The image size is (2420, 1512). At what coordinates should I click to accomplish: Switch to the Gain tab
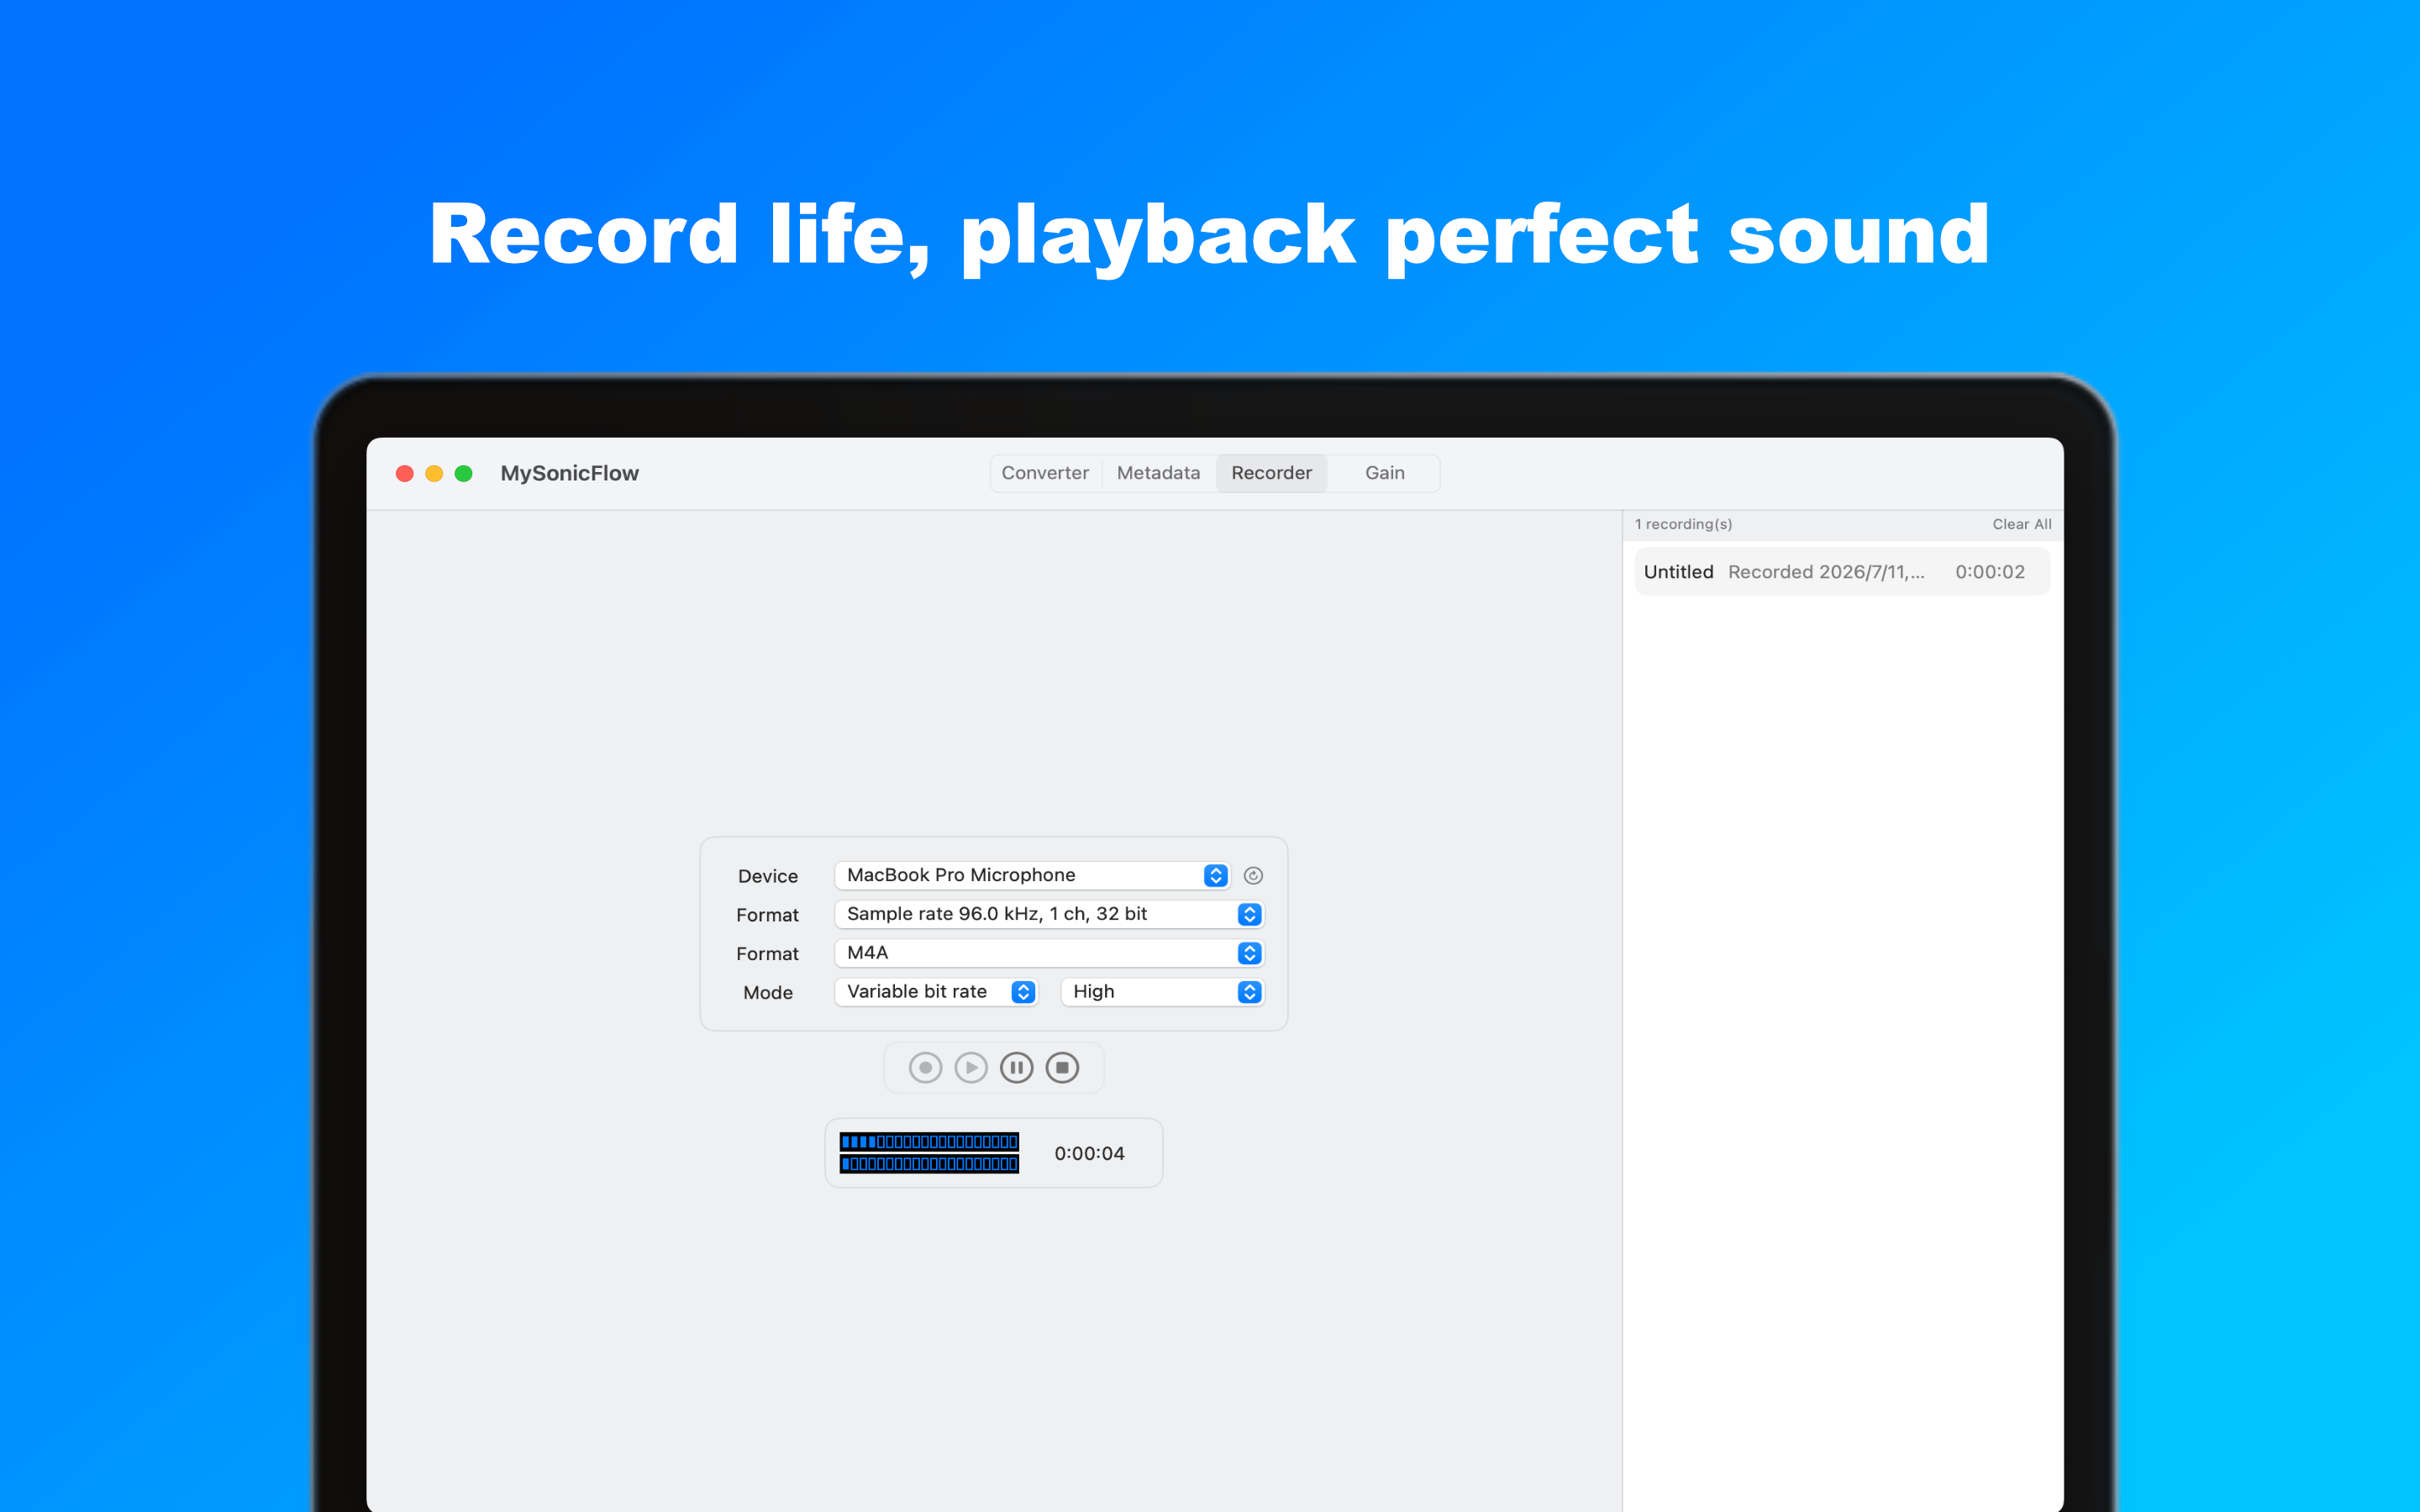(x=1385, y=473)
